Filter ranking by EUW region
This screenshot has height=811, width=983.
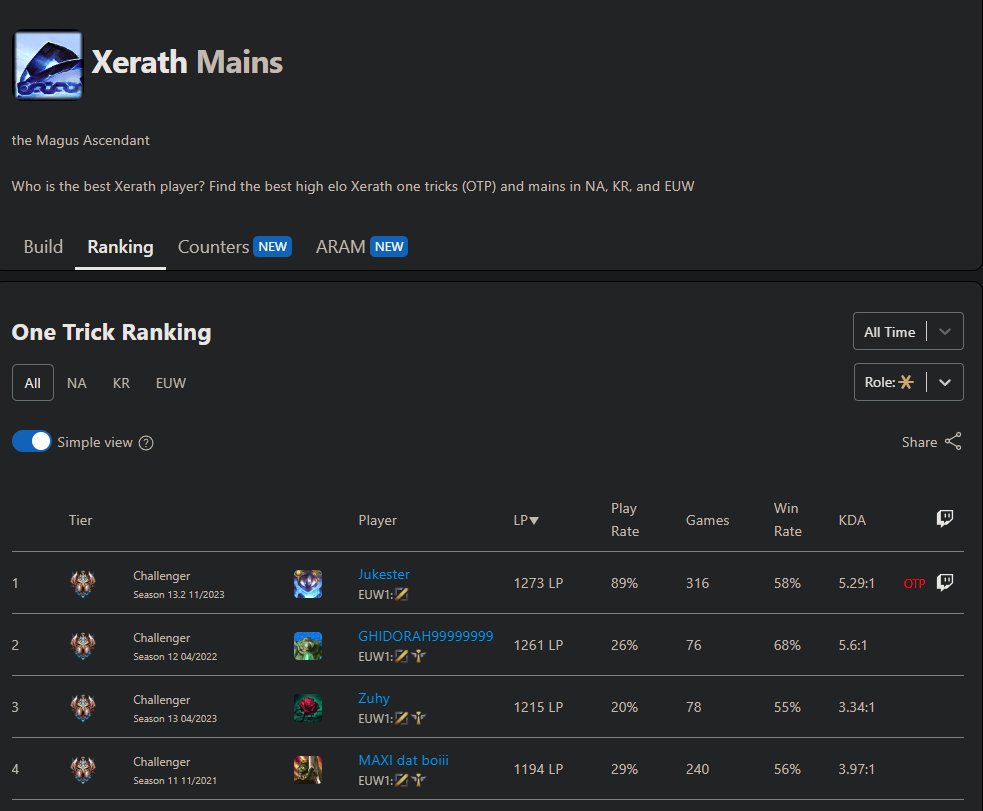171,383
